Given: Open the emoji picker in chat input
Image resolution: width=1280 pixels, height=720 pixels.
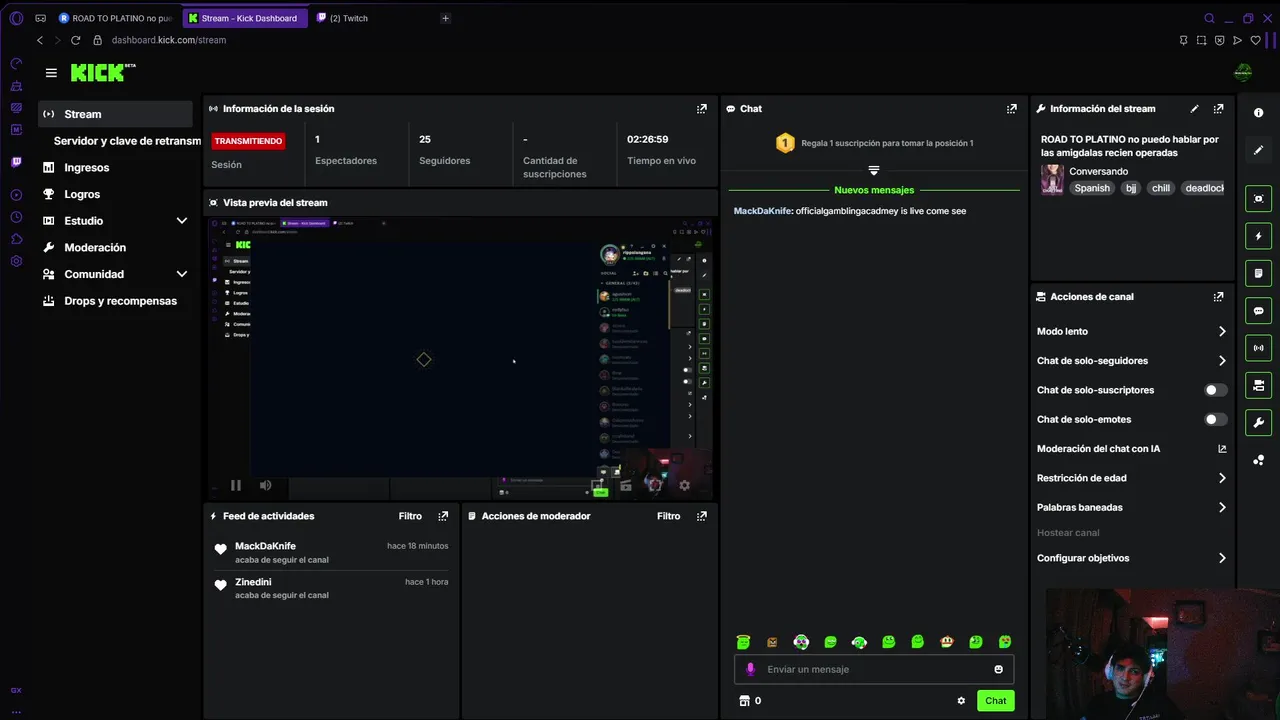Looking at the screenshot, I should click(998, 669).
